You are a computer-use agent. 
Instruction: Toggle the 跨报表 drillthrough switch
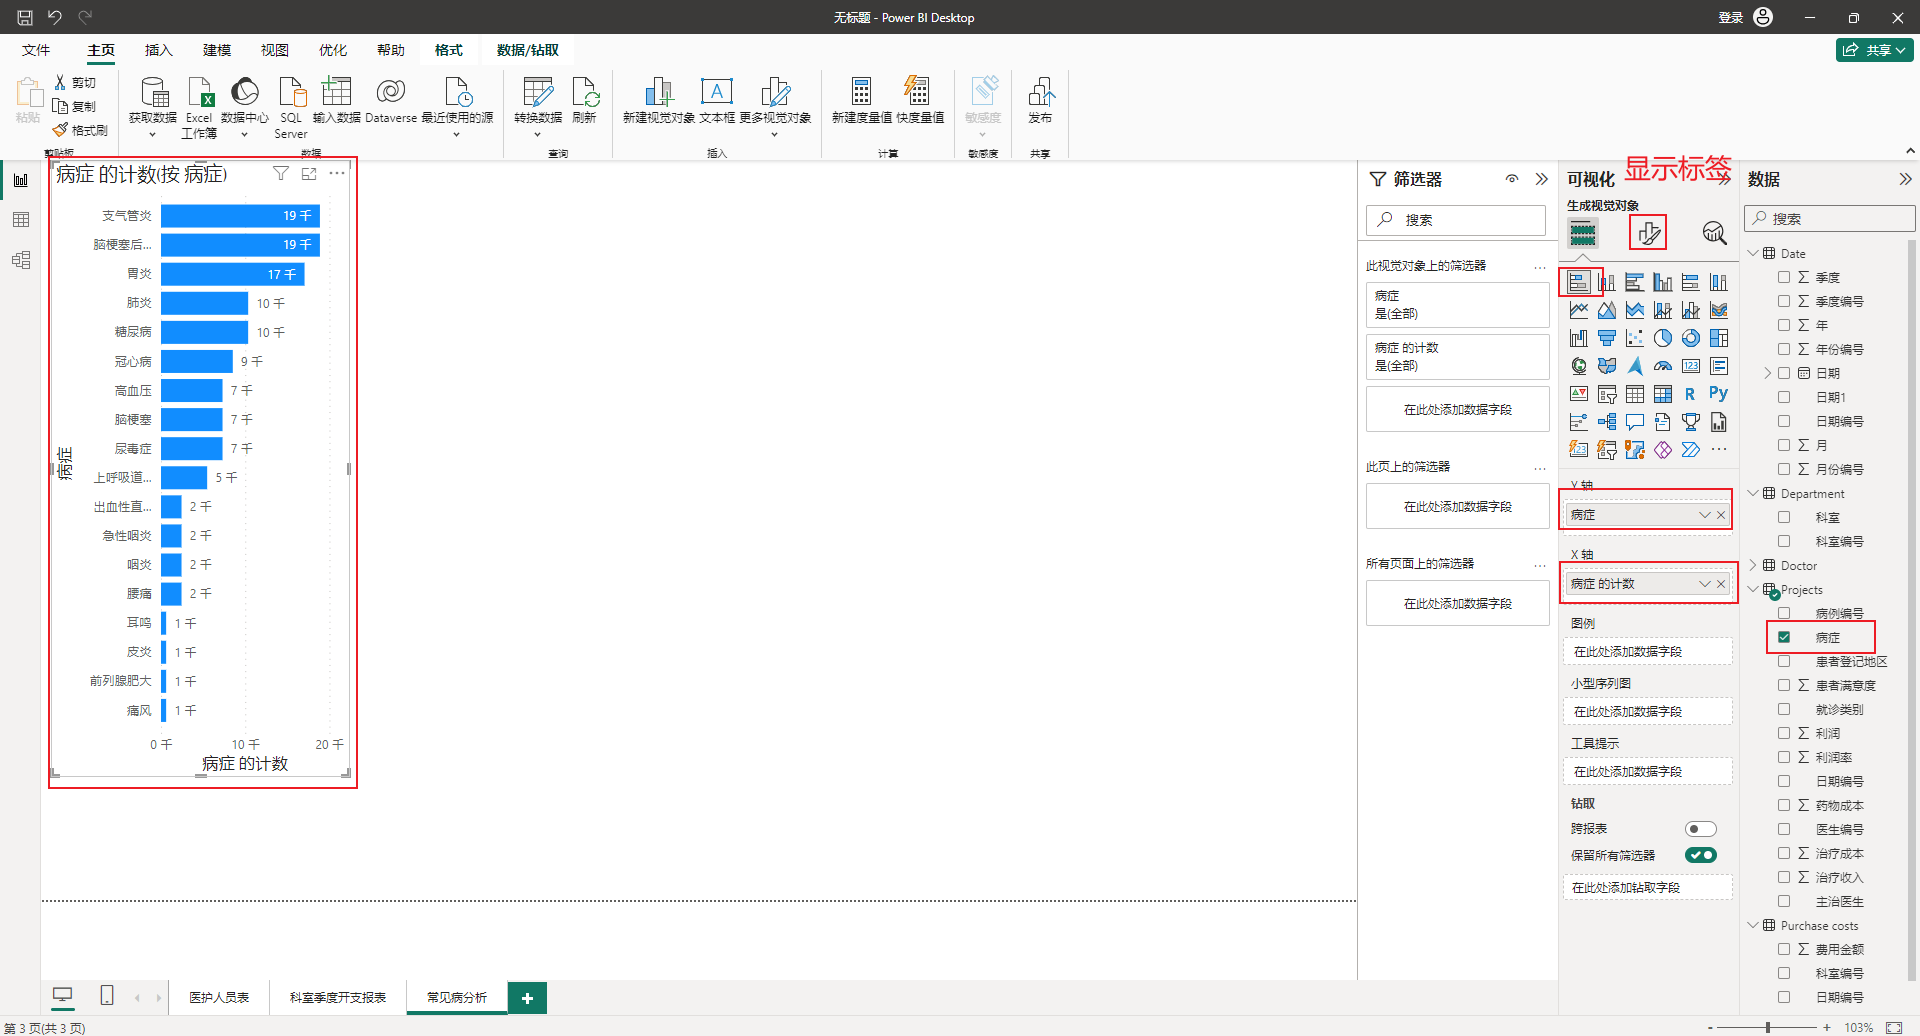[1700, 829]
